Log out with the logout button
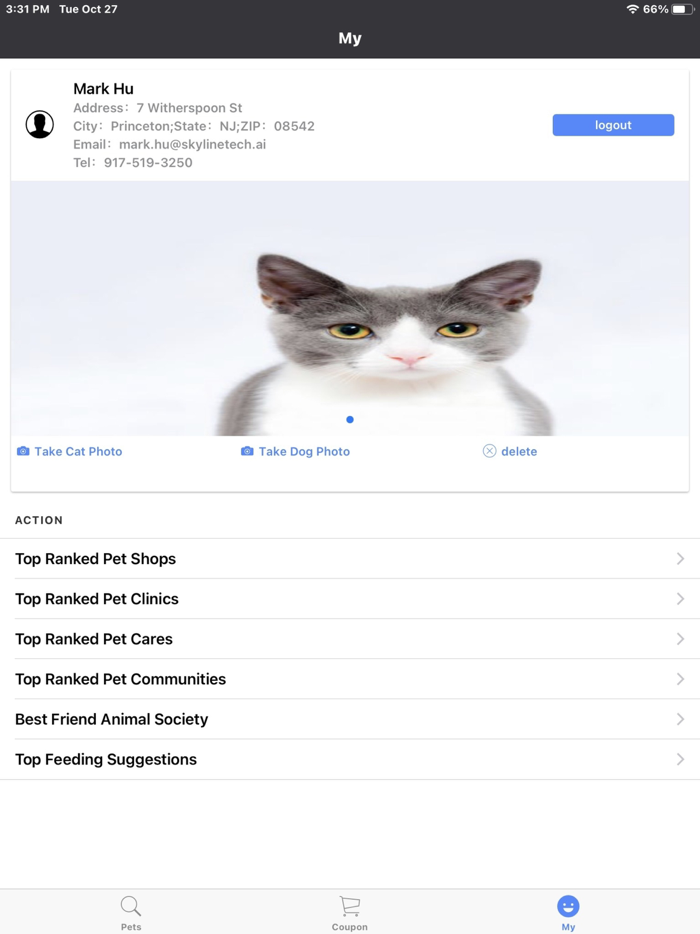 click(x=613, y=125)
